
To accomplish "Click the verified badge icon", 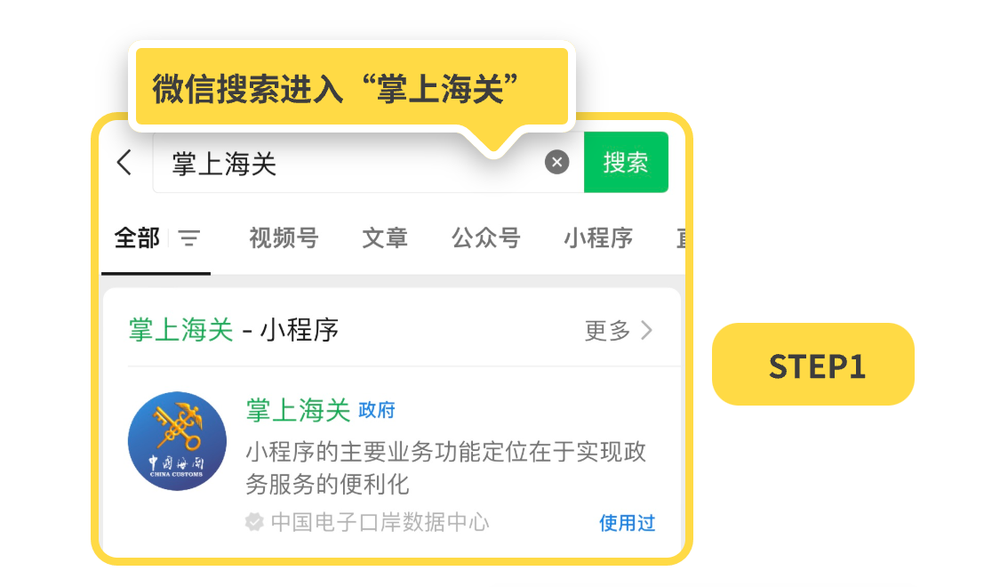I will tap(255, 522).
